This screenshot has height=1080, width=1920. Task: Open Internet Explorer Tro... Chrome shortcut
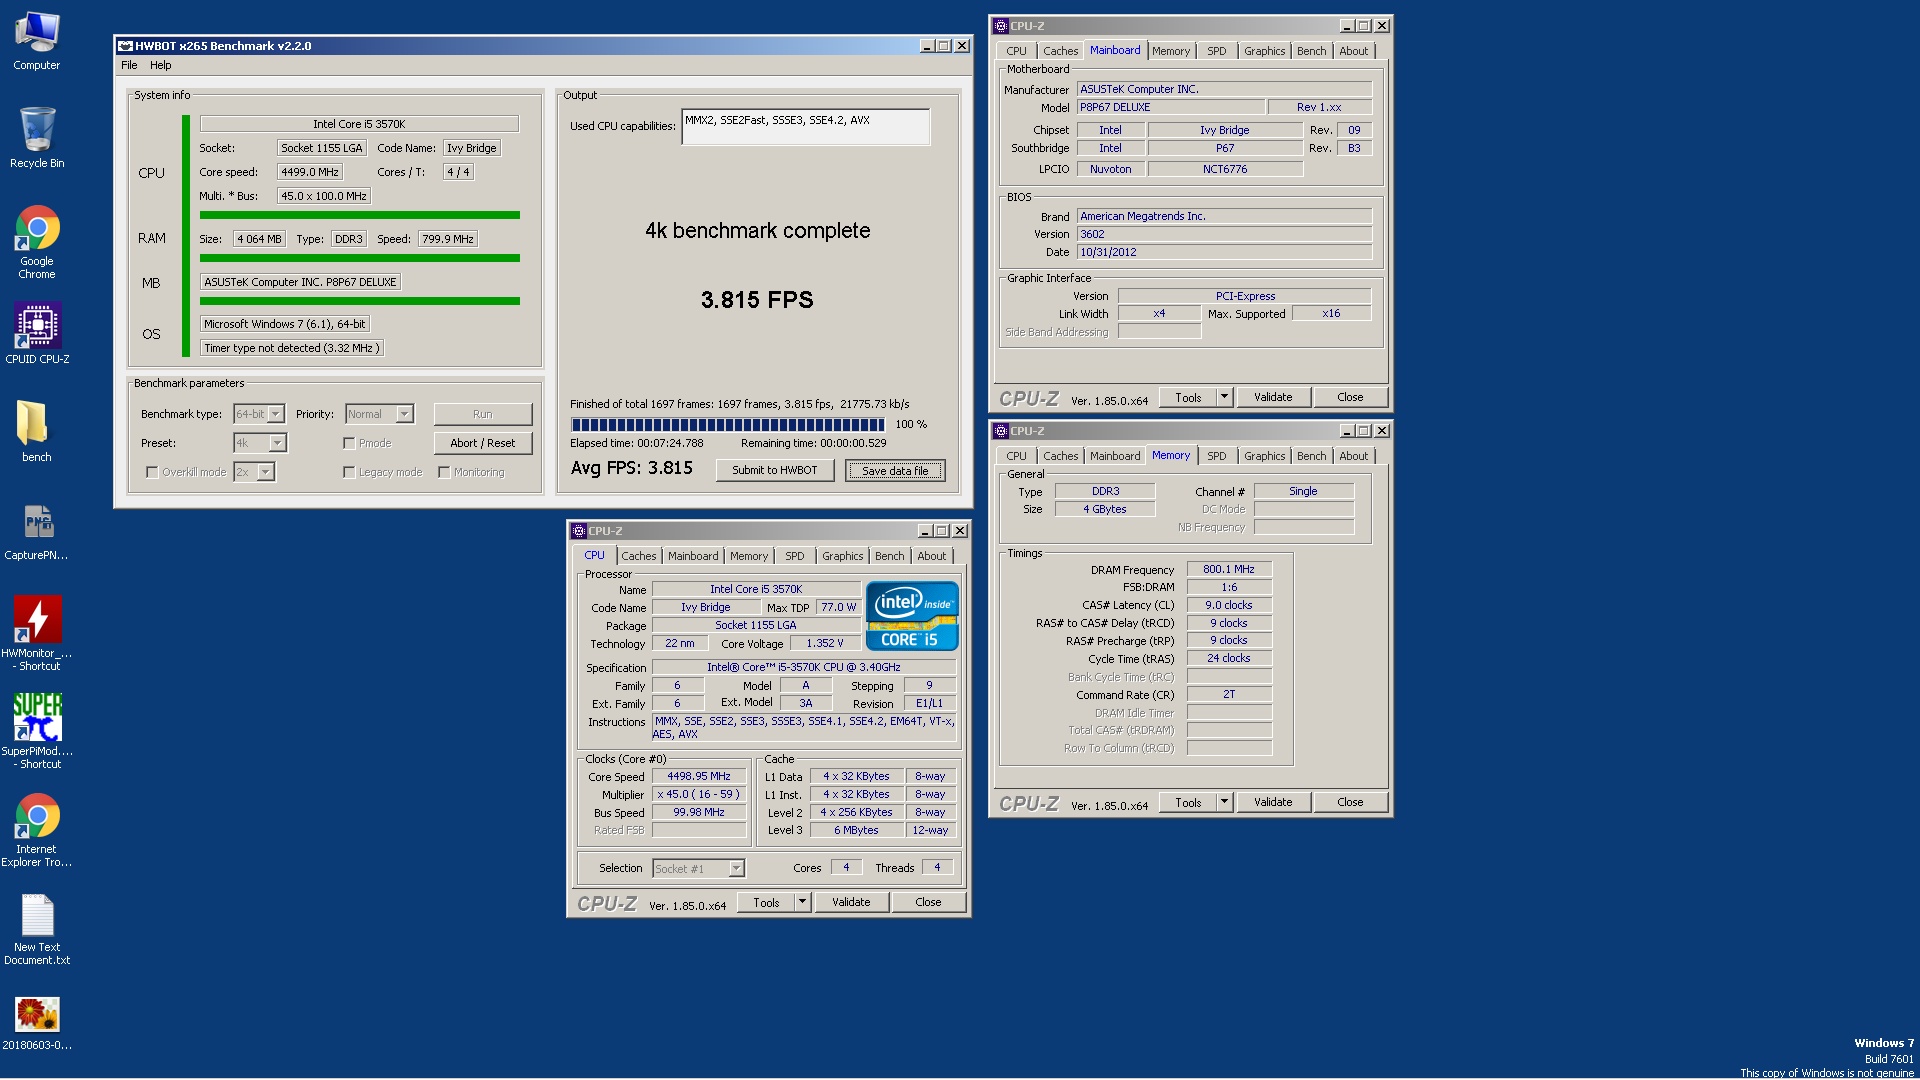pyautogui.click(x=37, y=829)
